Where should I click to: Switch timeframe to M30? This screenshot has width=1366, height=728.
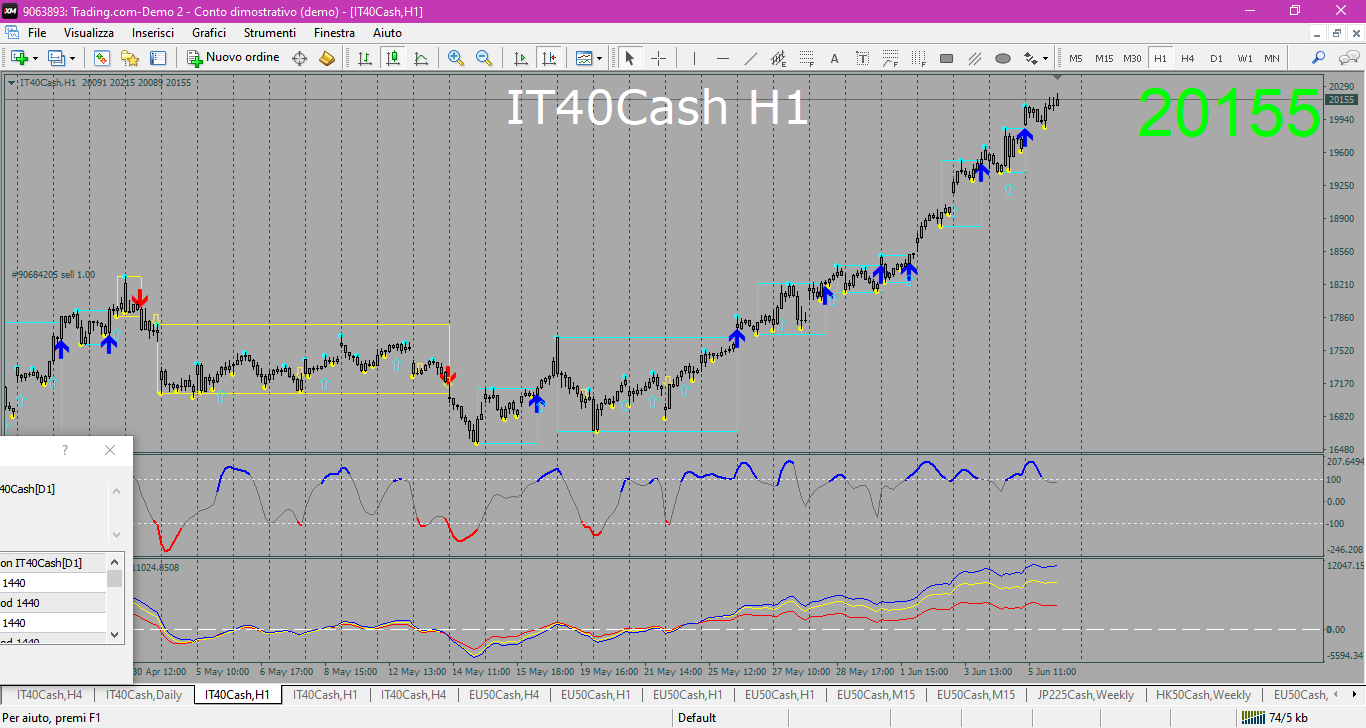click(1132, 58)
